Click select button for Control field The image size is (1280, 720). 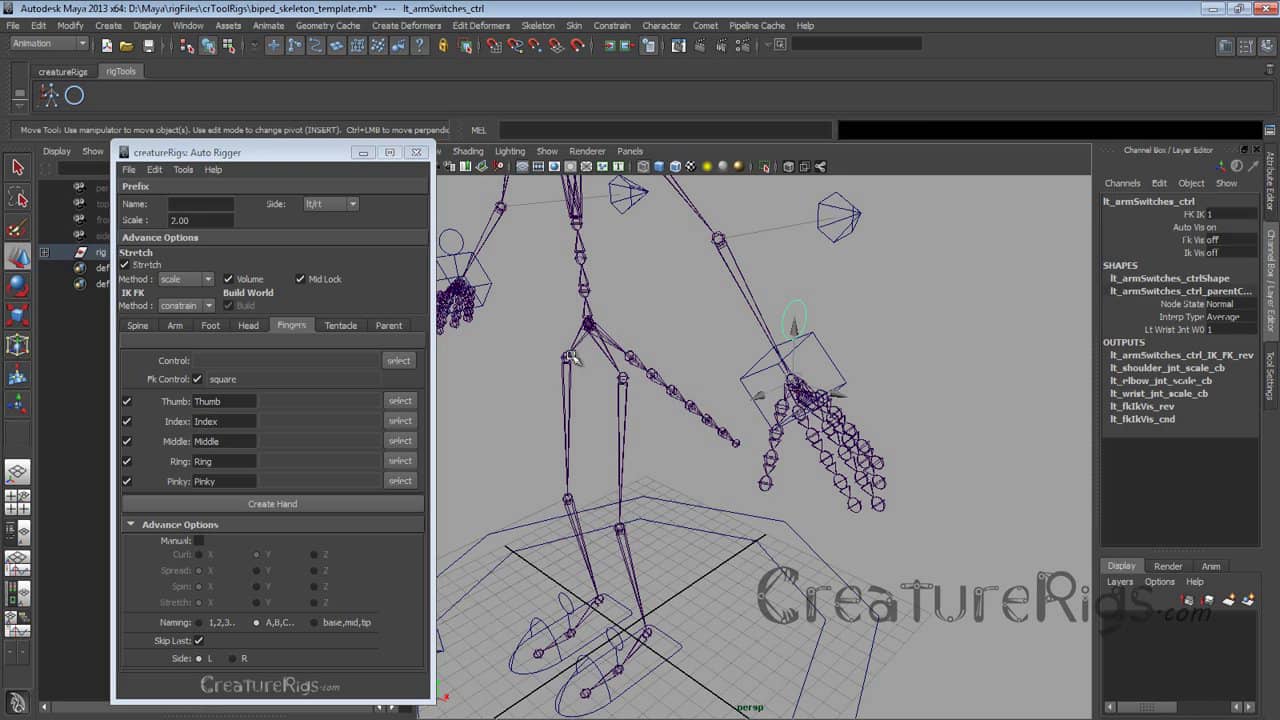click(x=399, y=361)
